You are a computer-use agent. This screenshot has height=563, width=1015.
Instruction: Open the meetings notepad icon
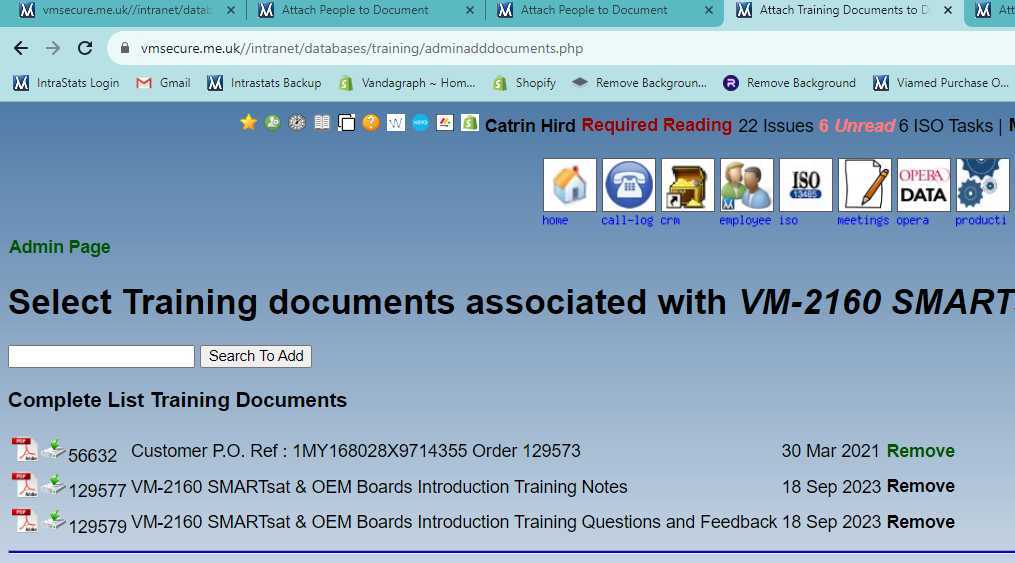tap(864, 185)
